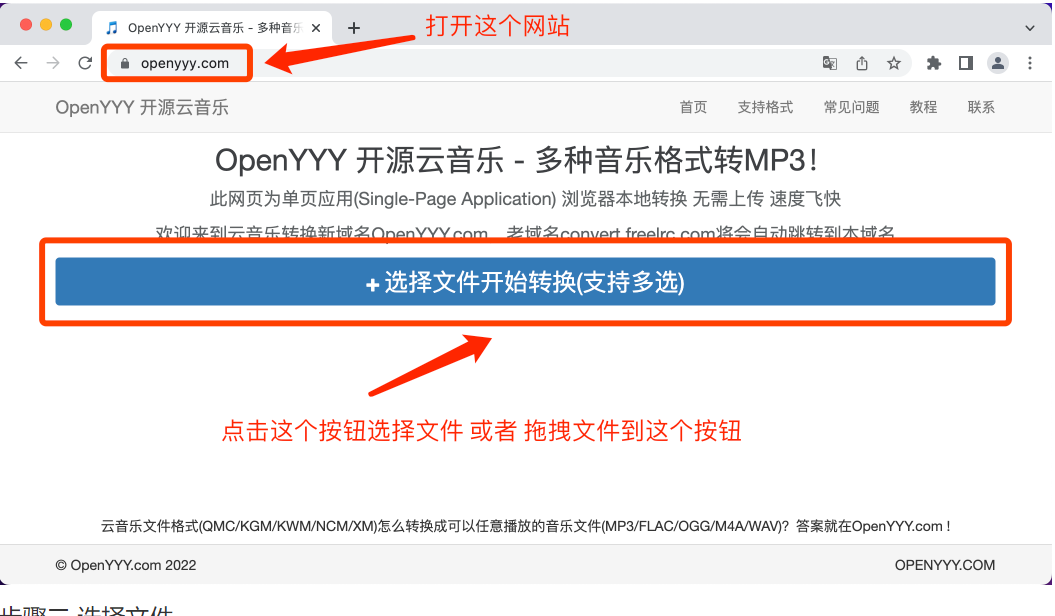Open a new tab with plus icon
1055x616 pixels.
coord(354,28)
